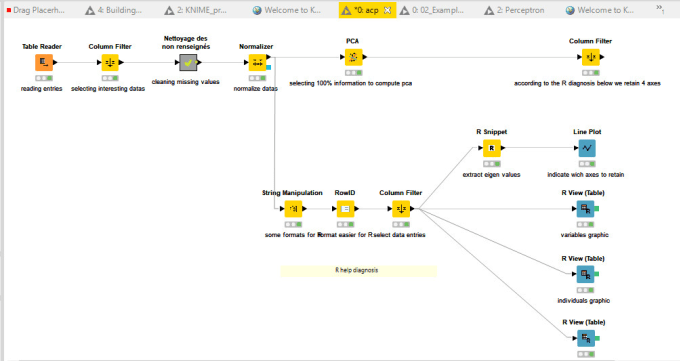Click the status traffic light under PCA node
This screenshot has width=680, height=361.
tap(353, 73)
